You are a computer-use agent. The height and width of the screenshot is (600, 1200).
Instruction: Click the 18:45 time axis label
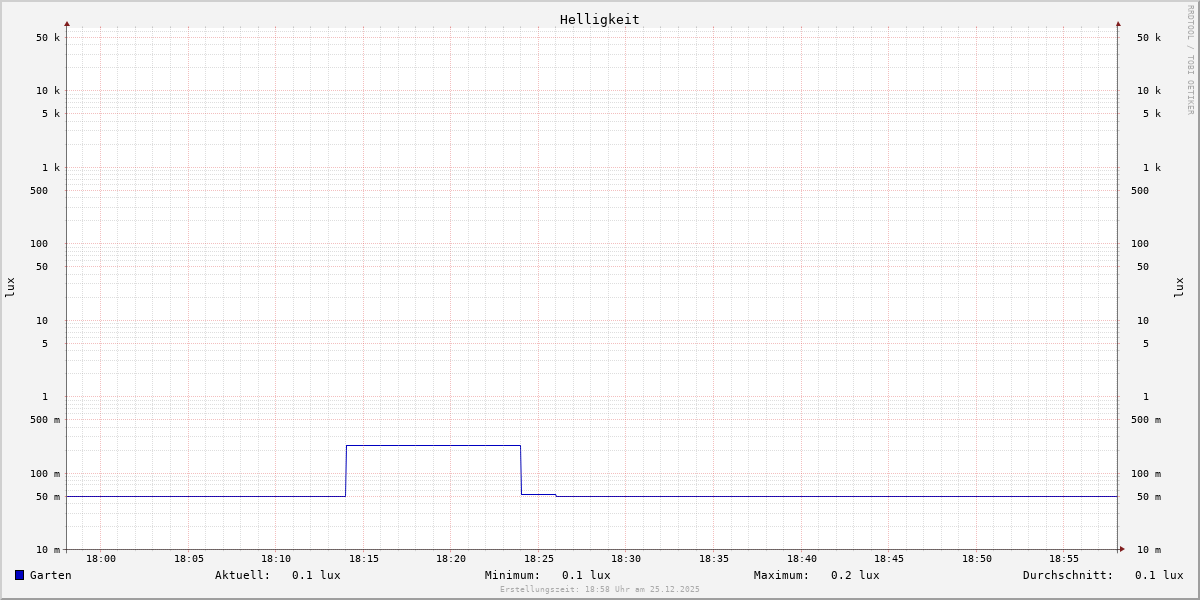click(x=889, y=559)
